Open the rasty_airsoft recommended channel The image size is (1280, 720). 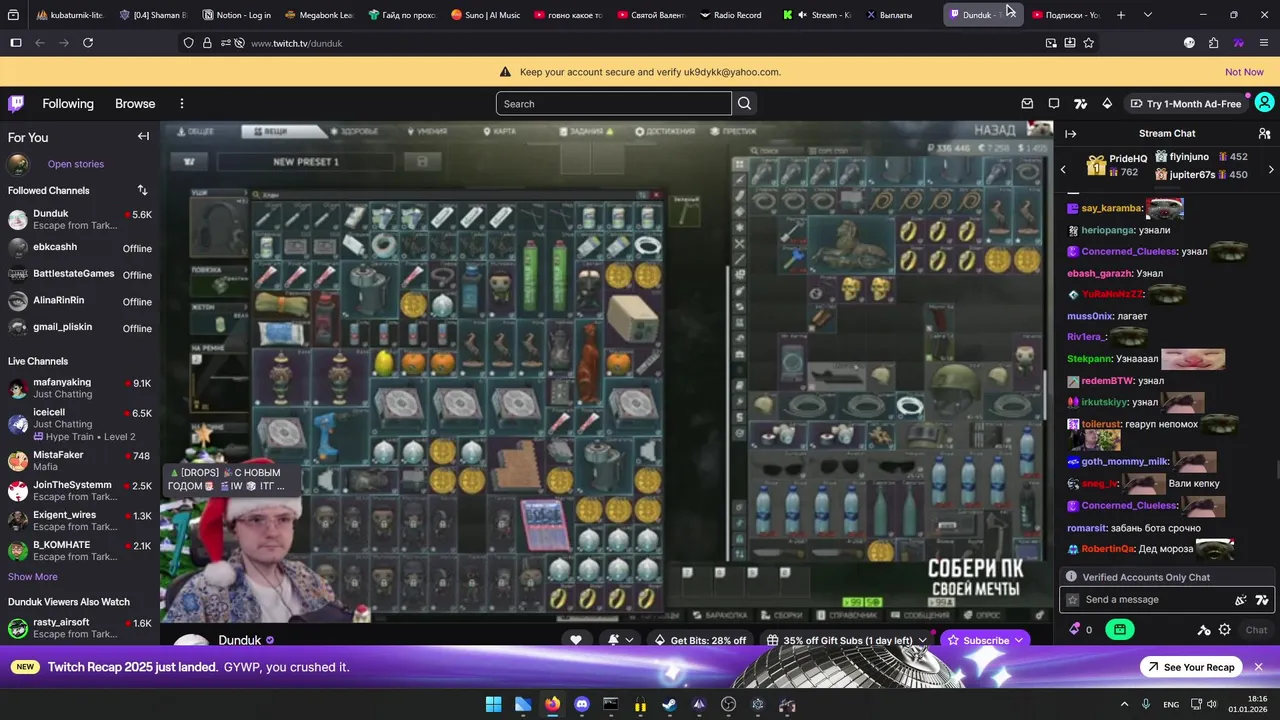(80, 628)
